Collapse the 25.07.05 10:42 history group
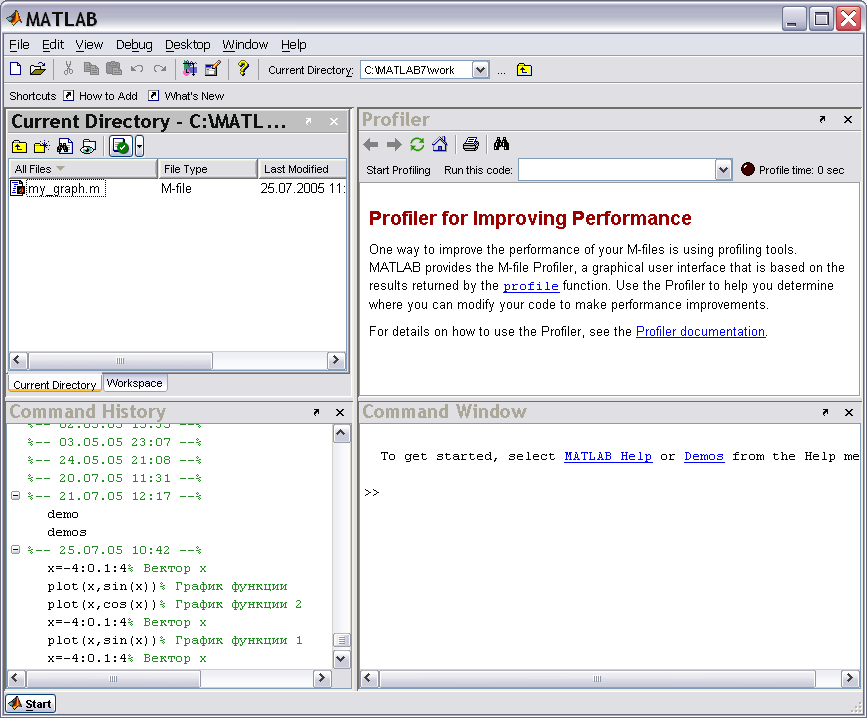The width and height of the screenshot is (867, 718). [x=15, y=549]
